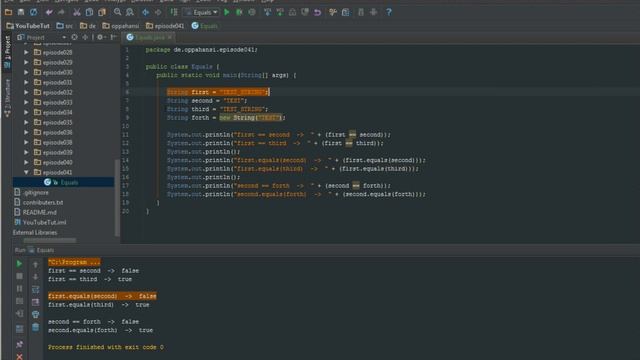
Task: Open Project panel gear options
Action: click(x=100, y=37)
